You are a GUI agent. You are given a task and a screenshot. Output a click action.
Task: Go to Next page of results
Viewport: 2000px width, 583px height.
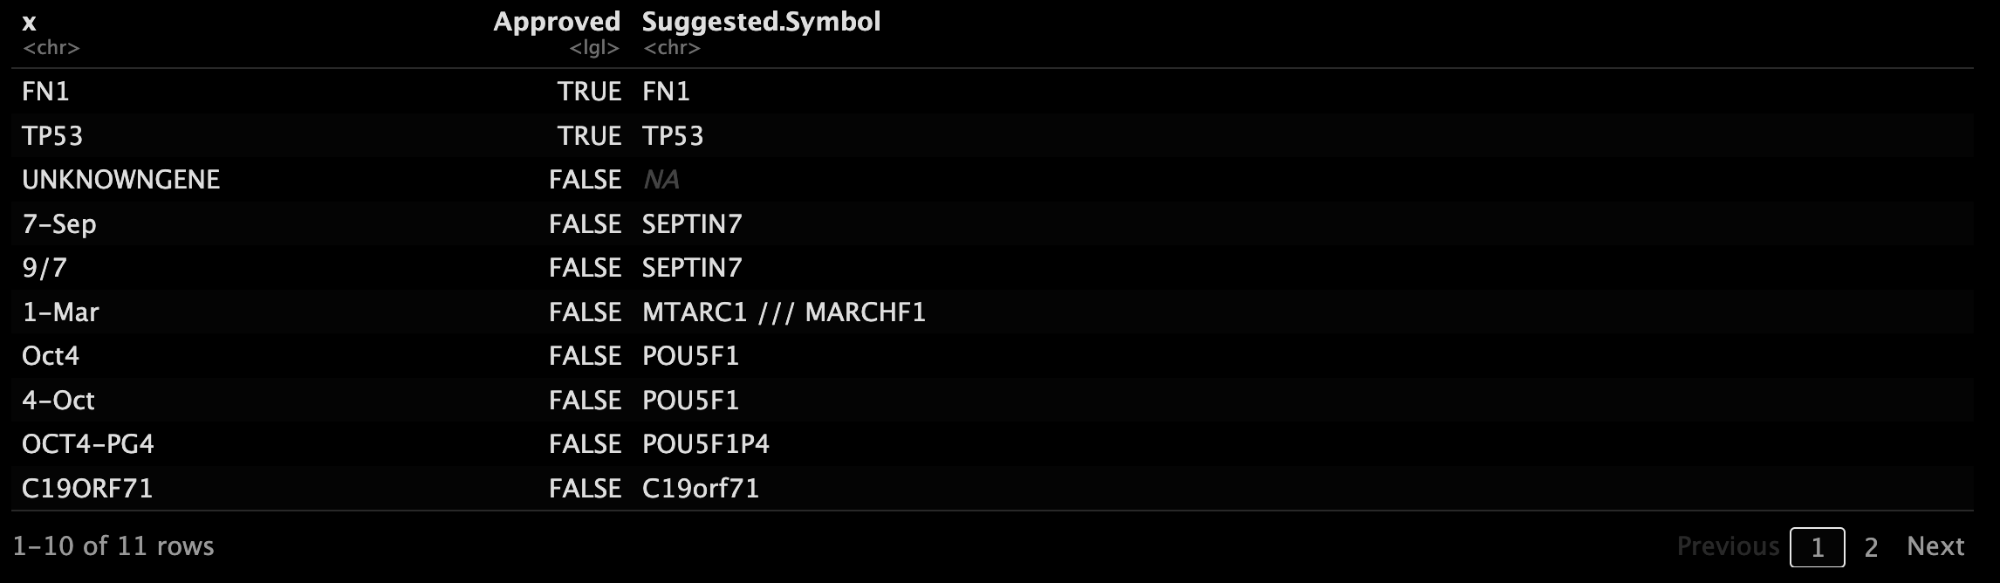coord(1935,546)
